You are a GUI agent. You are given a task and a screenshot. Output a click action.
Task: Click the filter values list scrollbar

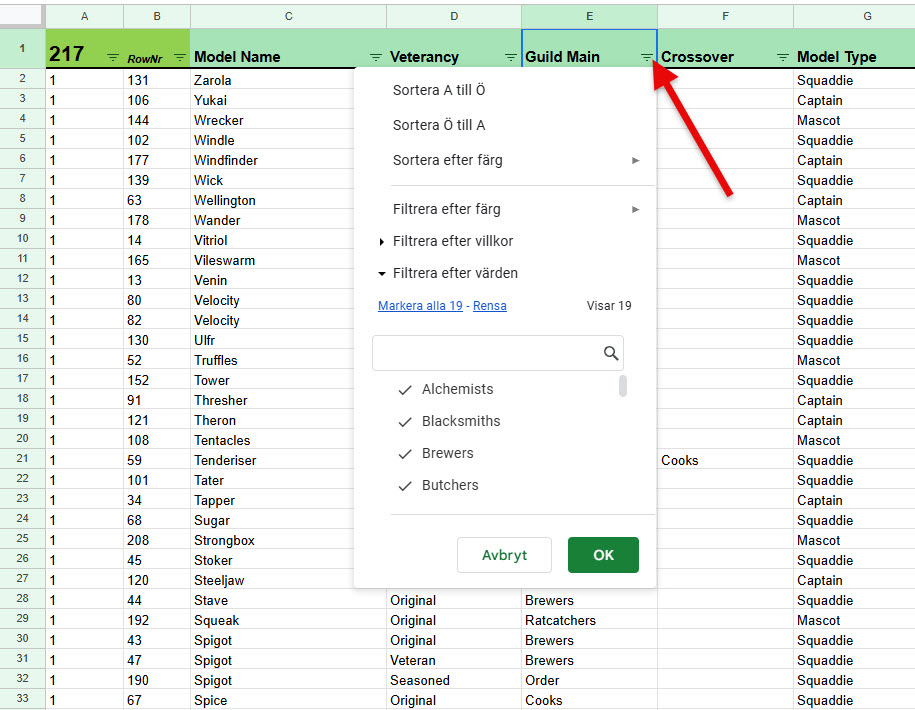click(x=623, y=386)
